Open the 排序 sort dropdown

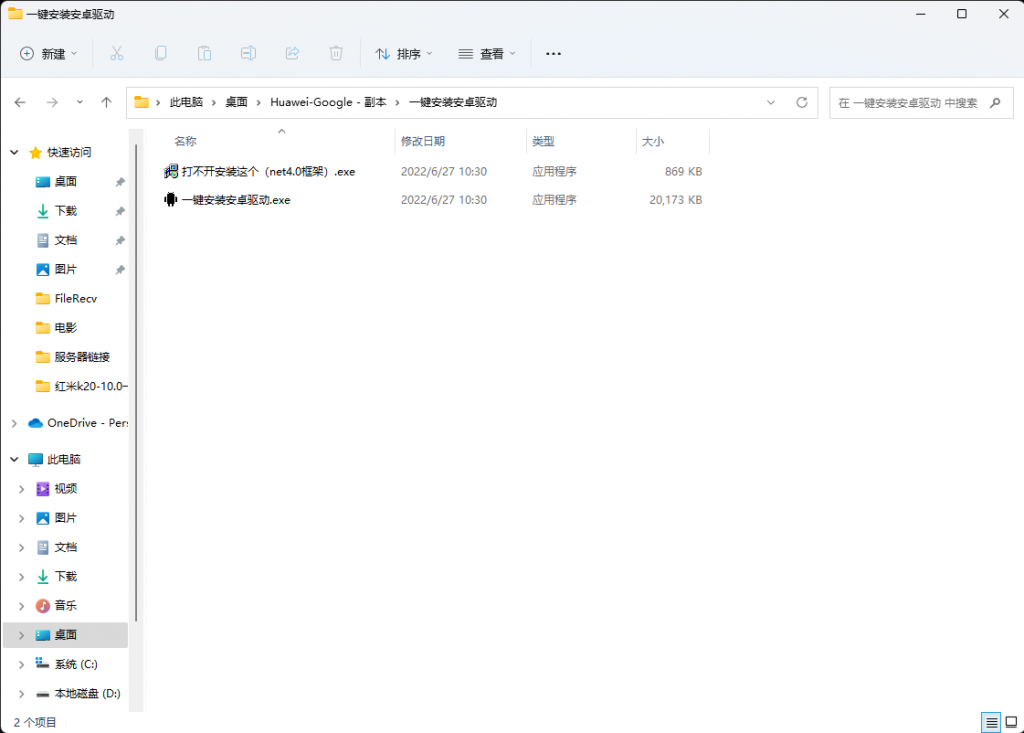click(x=404, y=54)
